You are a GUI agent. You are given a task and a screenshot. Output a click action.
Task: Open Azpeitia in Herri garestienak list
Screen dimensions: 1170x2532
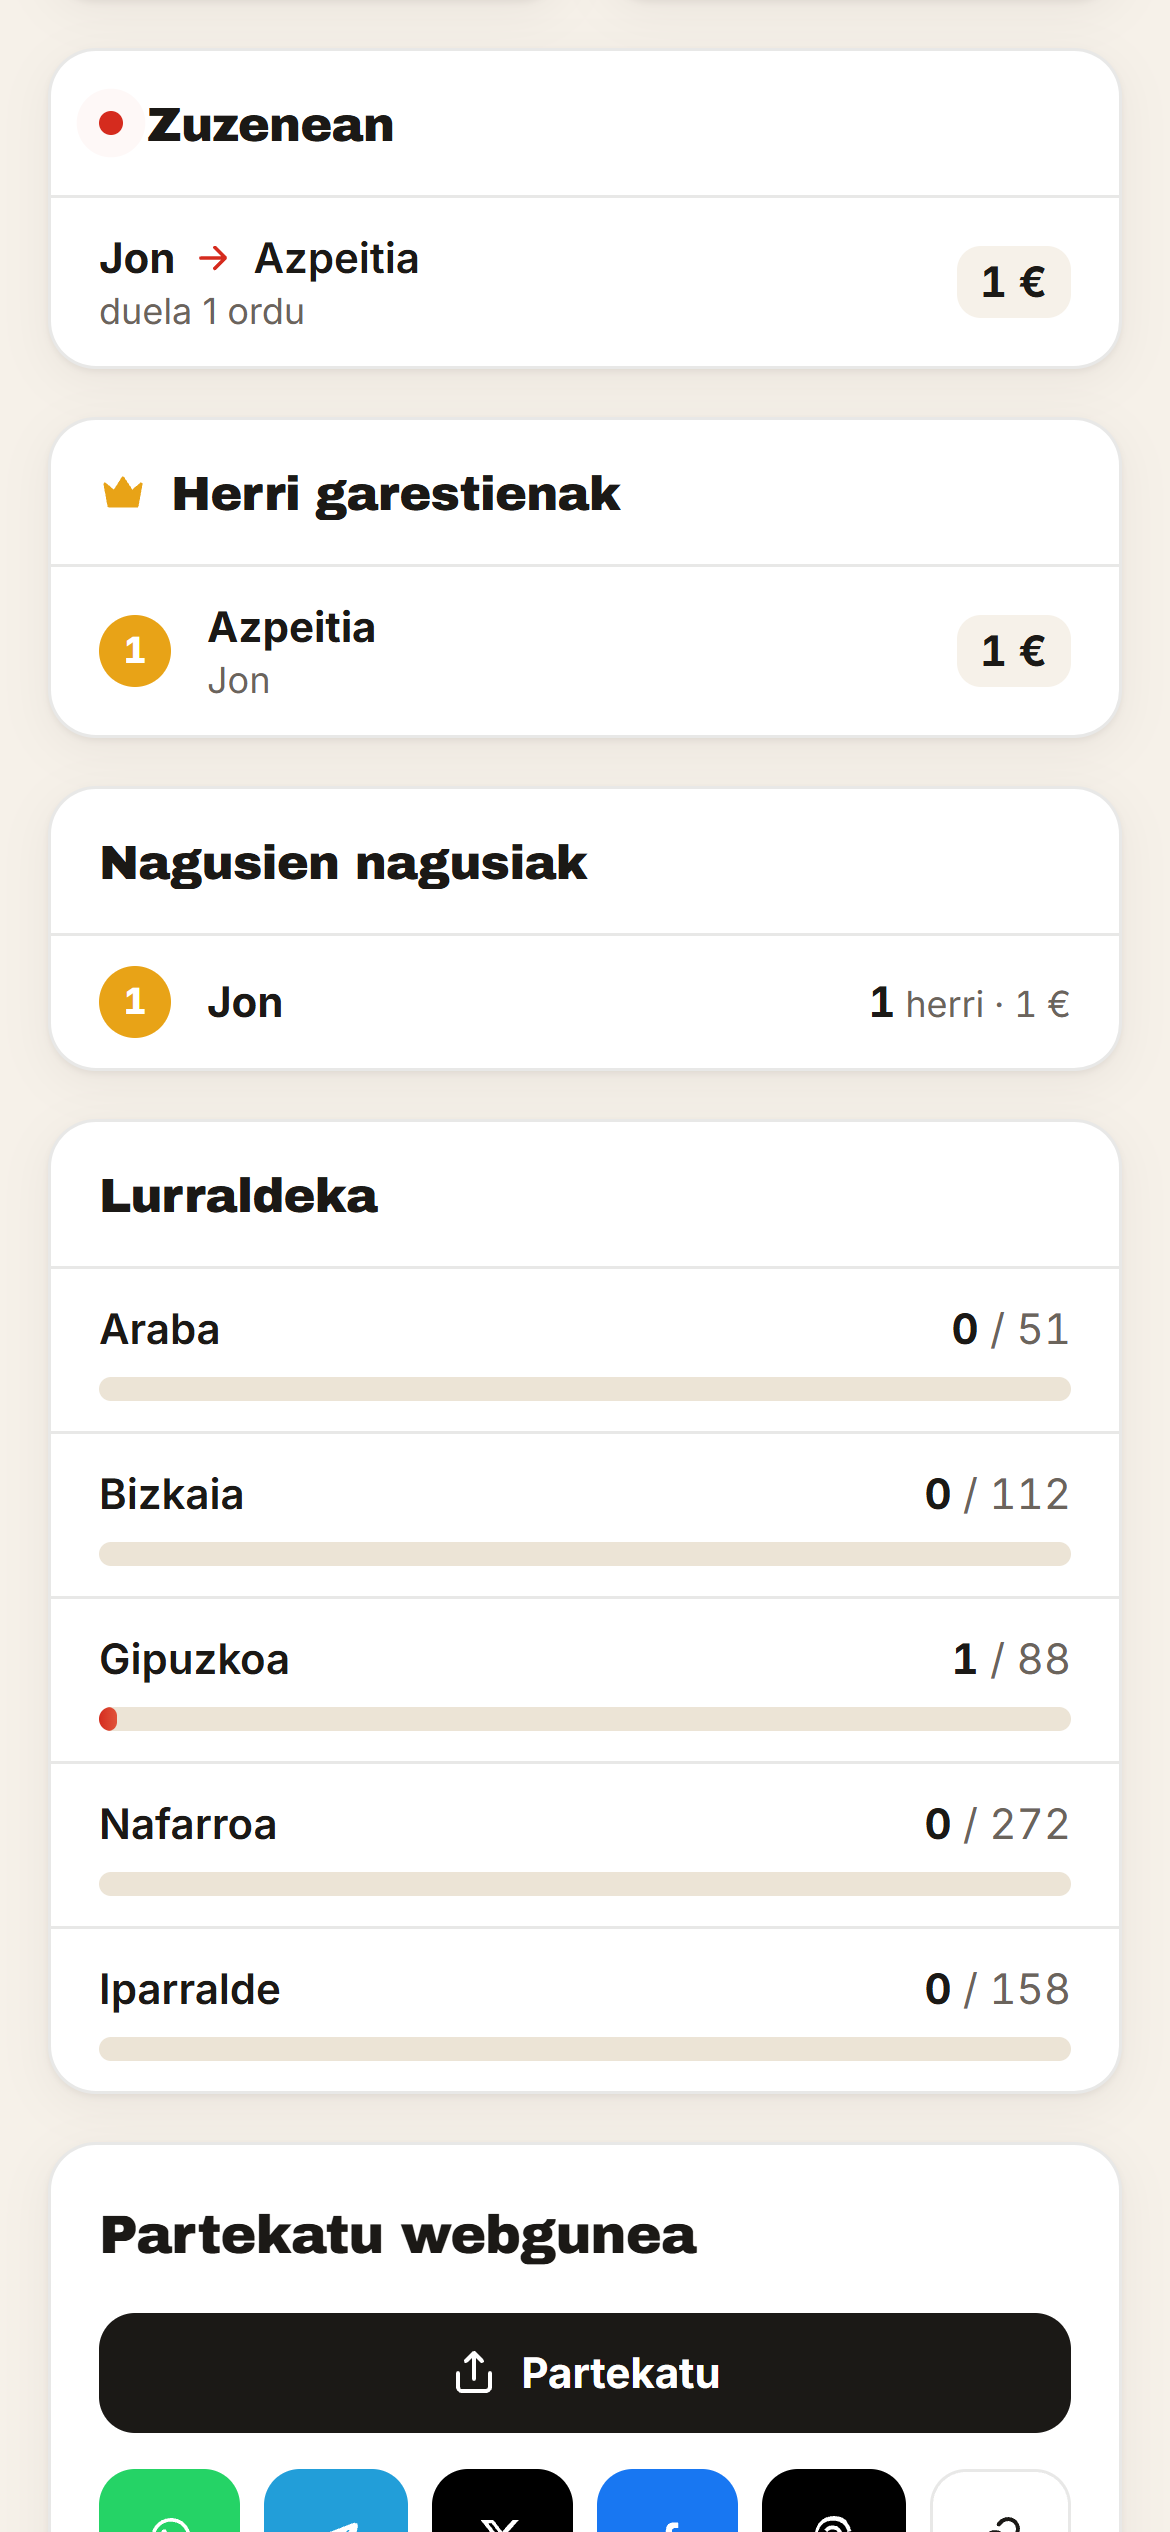click(585, 652)
